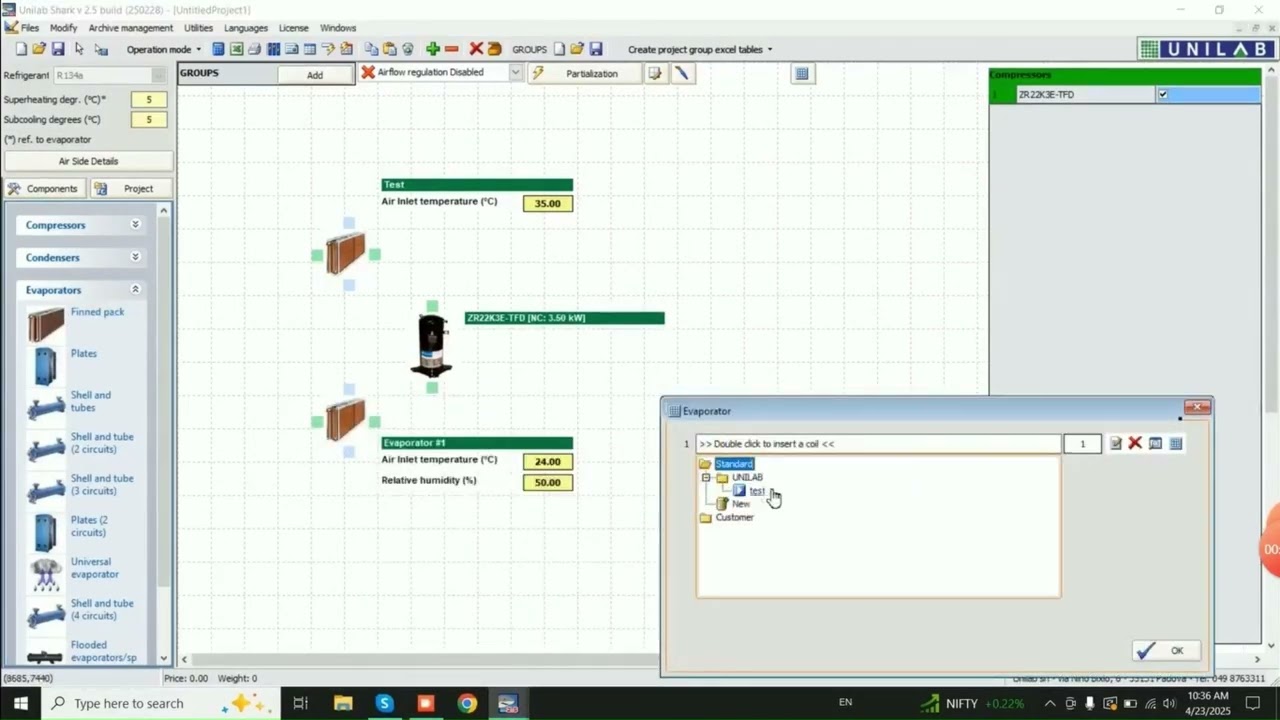Collapse the UNILAB folder tree node
This screenshot has width=1280, height=720.
[706, 477]
